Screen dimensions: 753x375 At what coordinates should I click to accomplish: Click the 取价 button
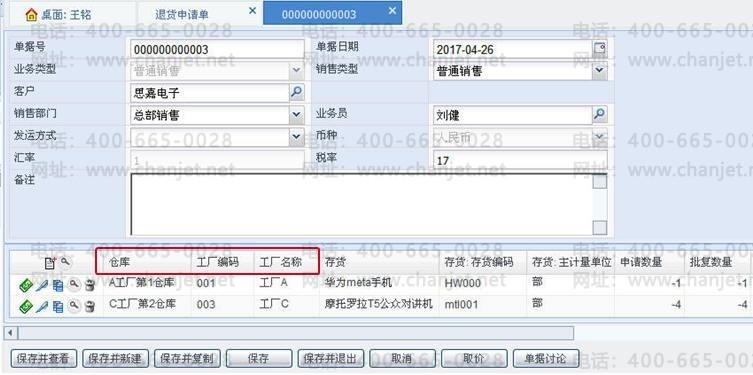[474, 358]
